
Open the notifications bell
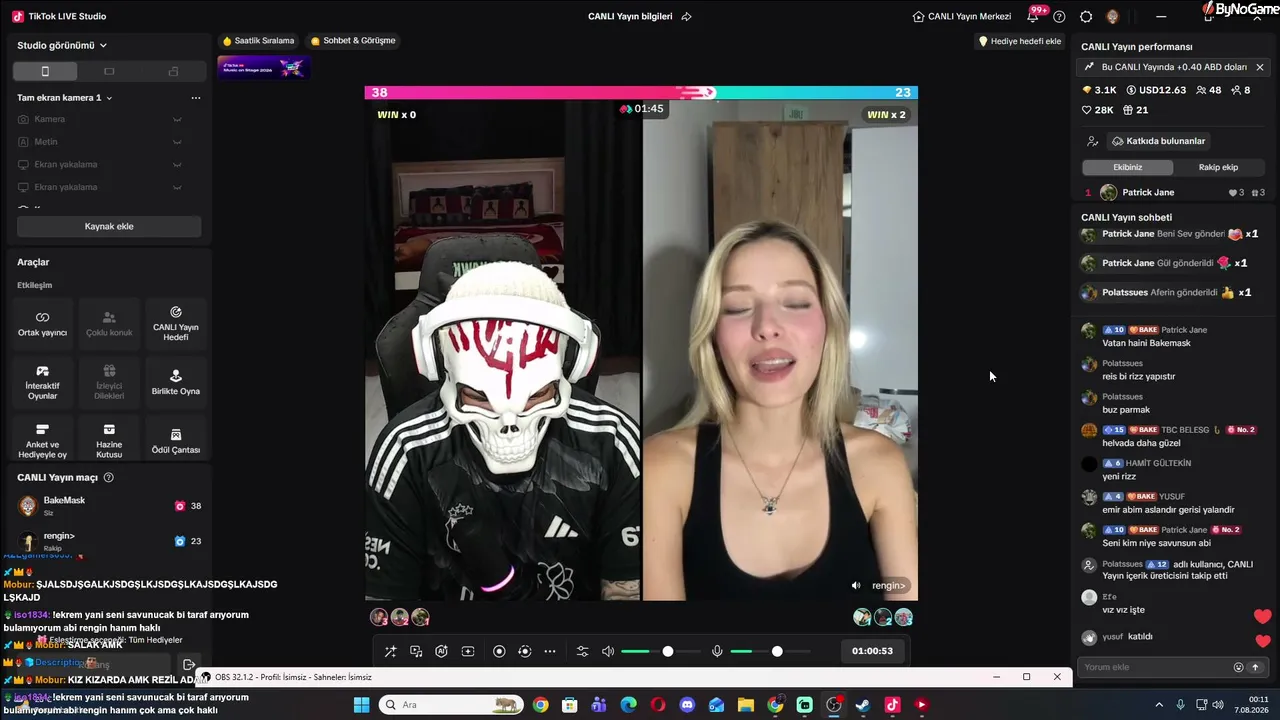click(1033, 16)
